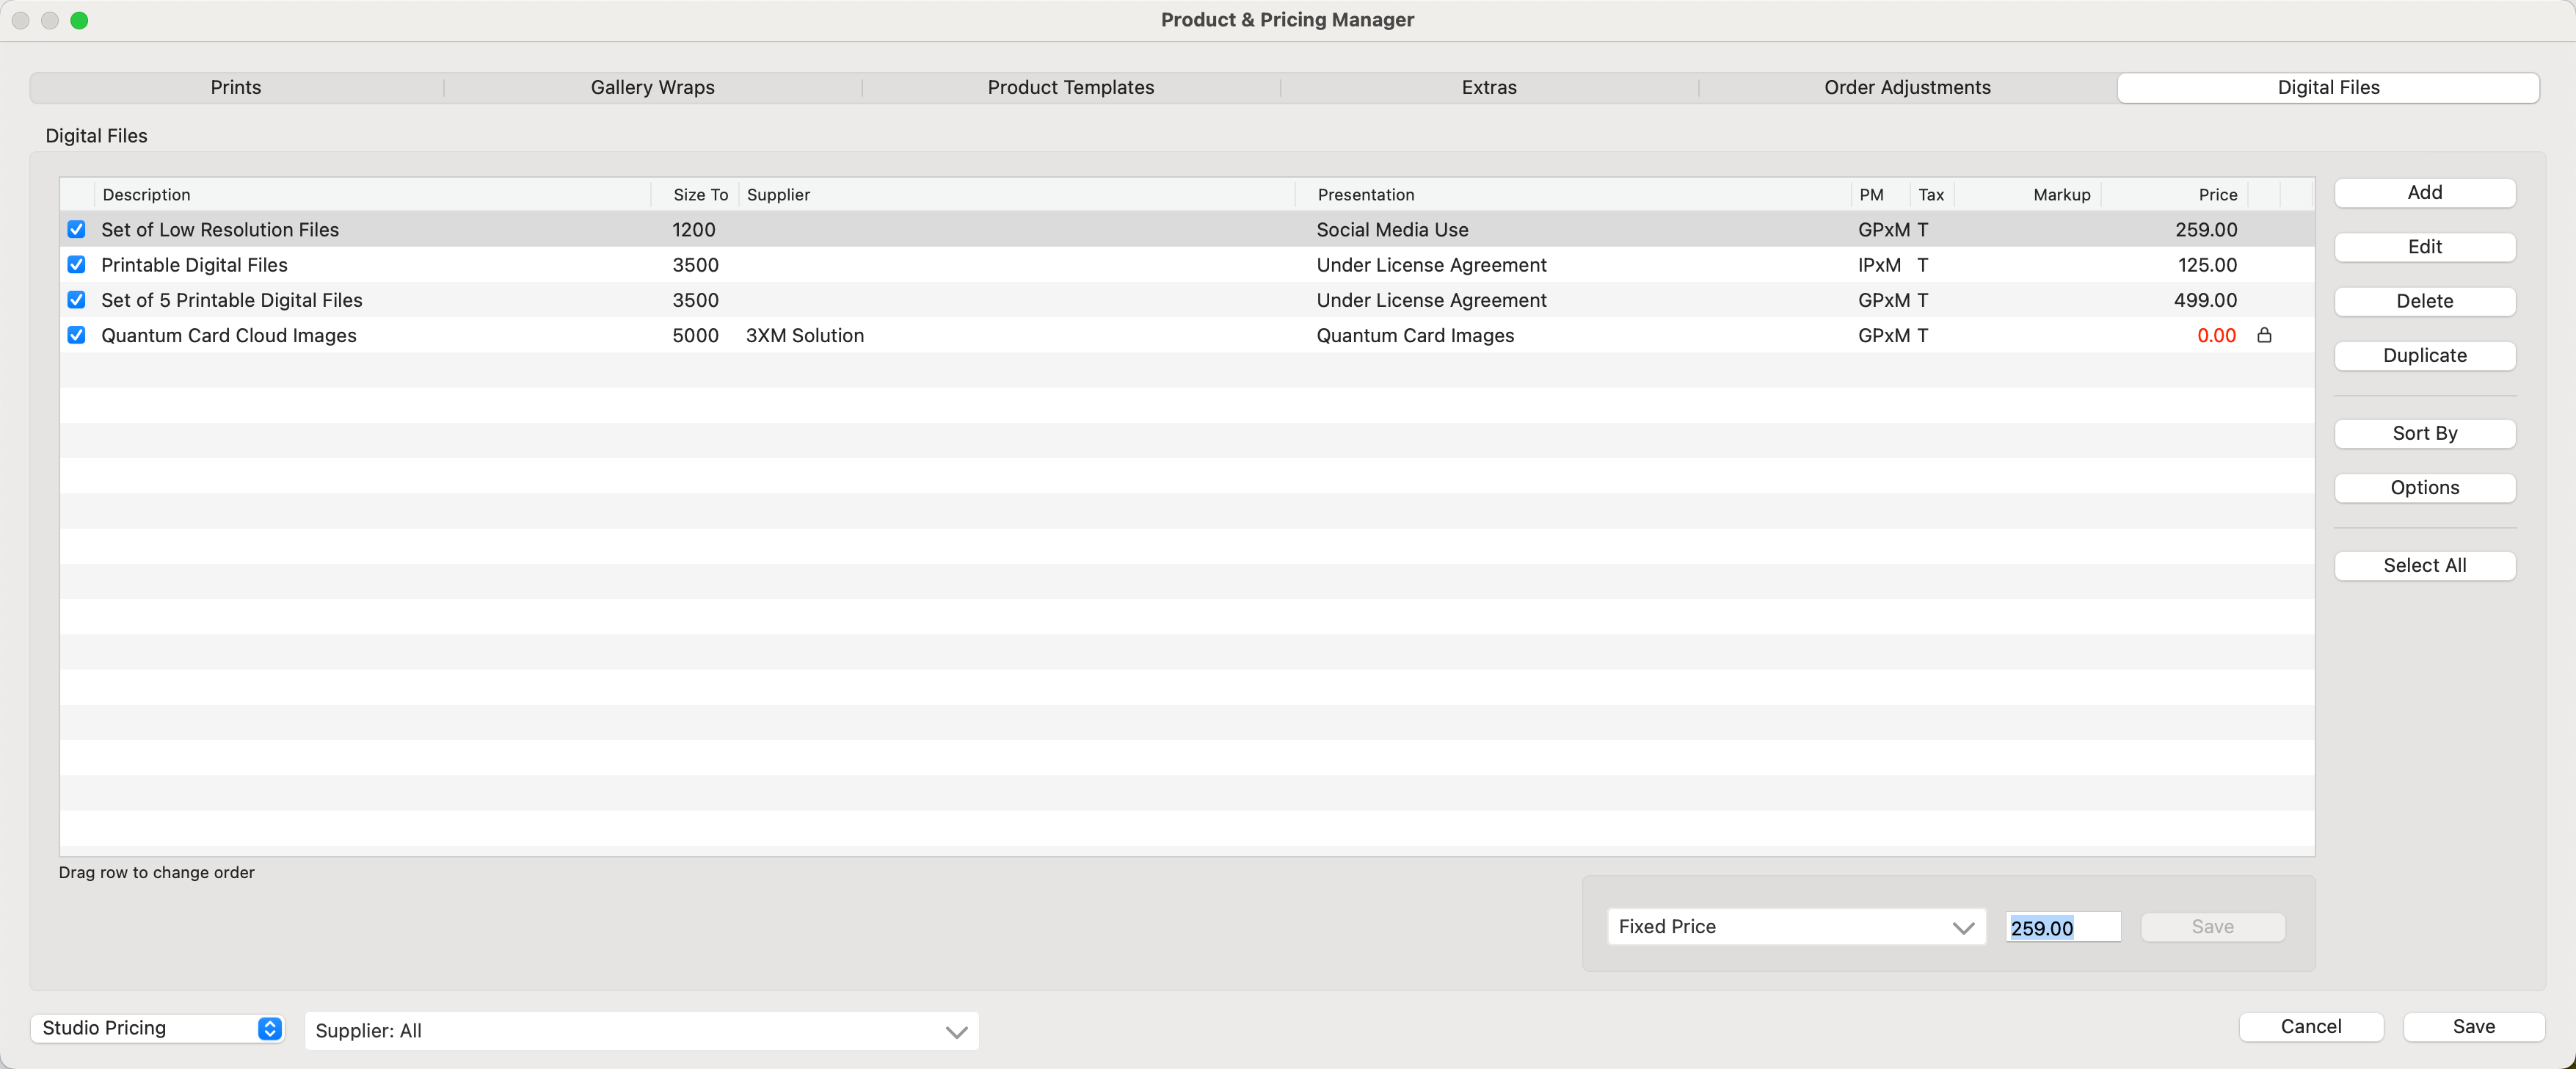Screen dimensions: 2576x1069
Task: Go to the Order Adjustments tab
Action: 1906,88
